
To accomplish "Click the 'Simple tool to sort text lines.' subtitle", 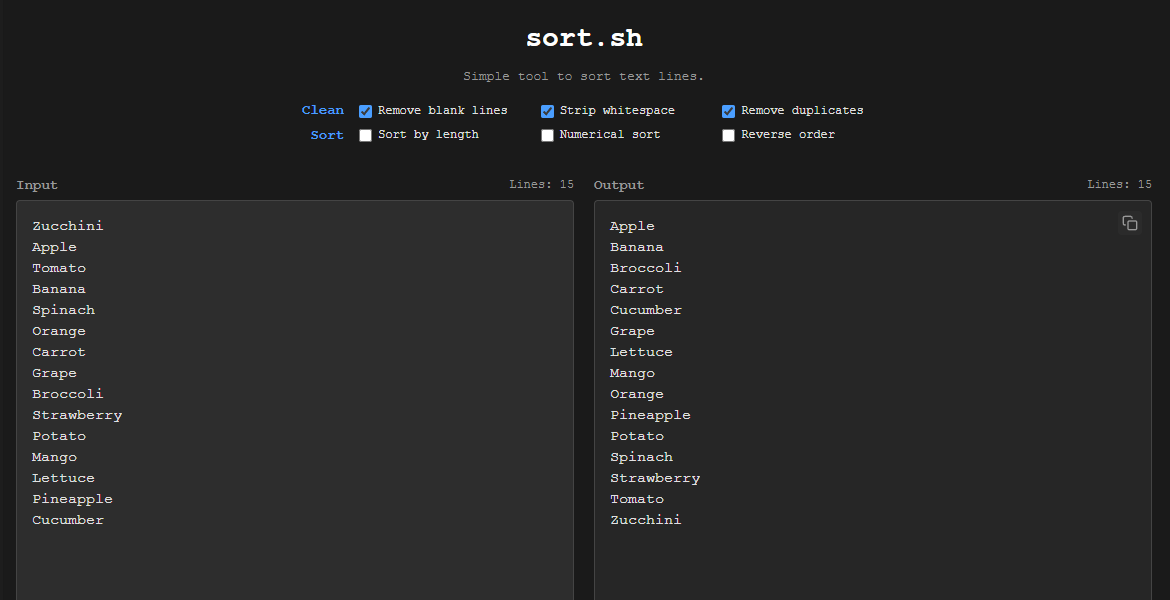I will tap(584, 76).
